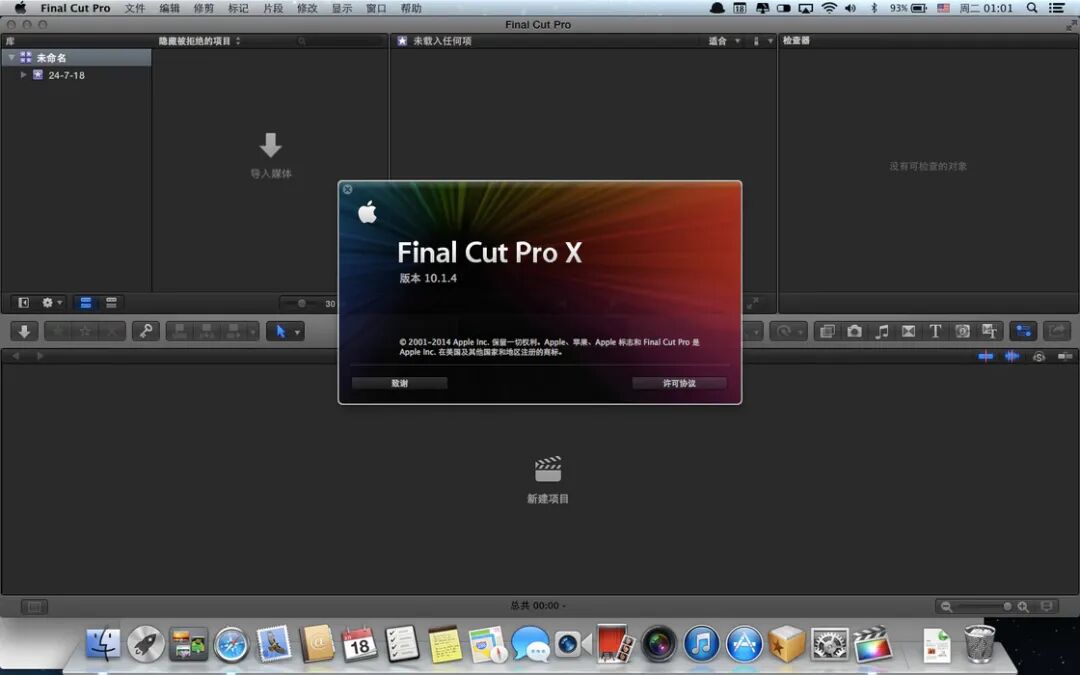Image resolution: width=1080 pixels, height=675 pixels.
Task: Toggle Solo in the timeline
Action: click(x=1039, y=356)
